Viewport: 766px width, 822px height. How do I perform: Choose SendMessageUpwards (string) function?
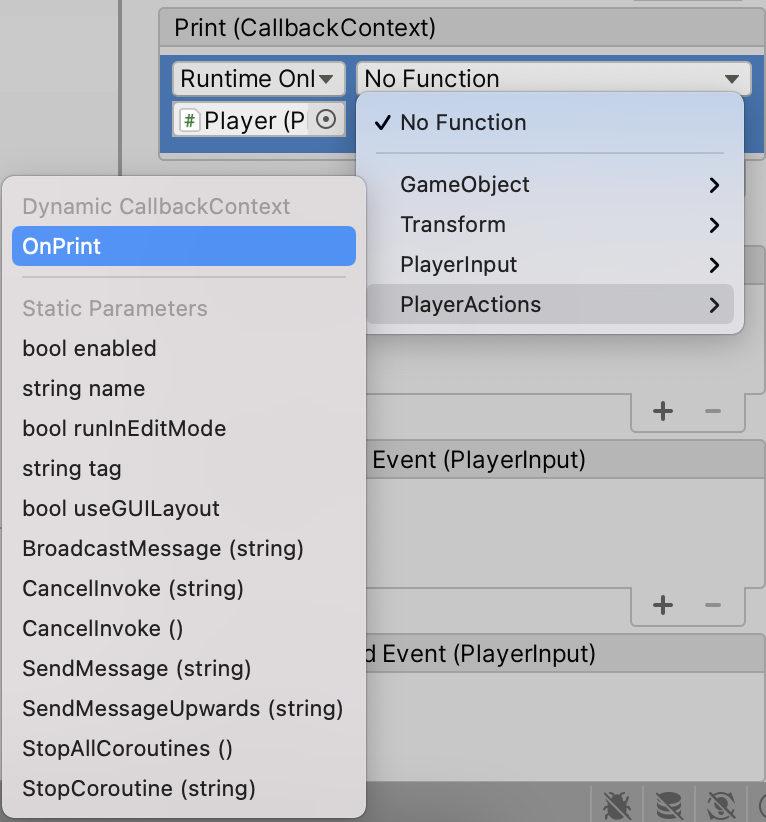click(184, 708)
